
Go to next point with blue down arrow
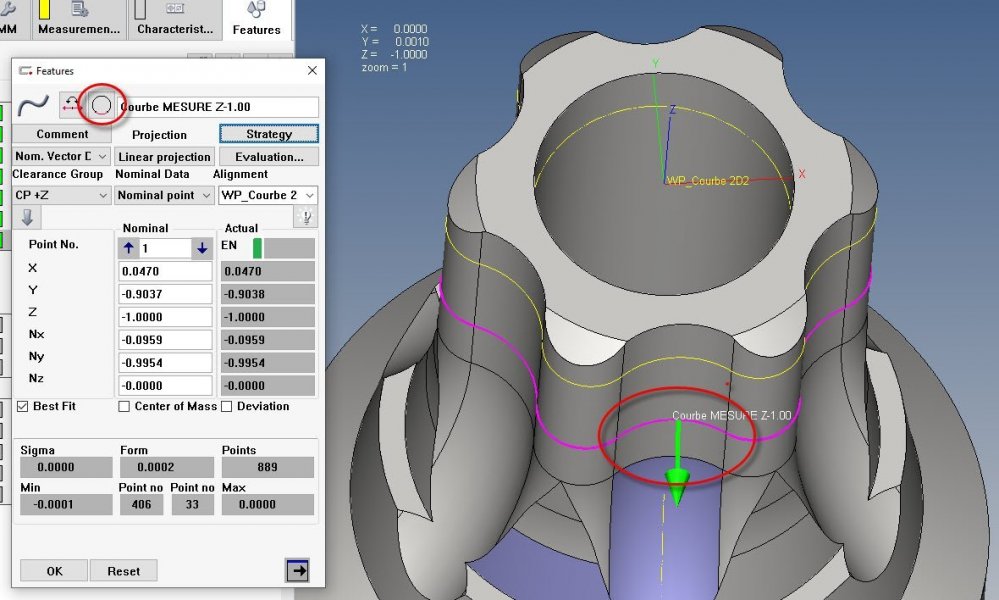[201, 248]
